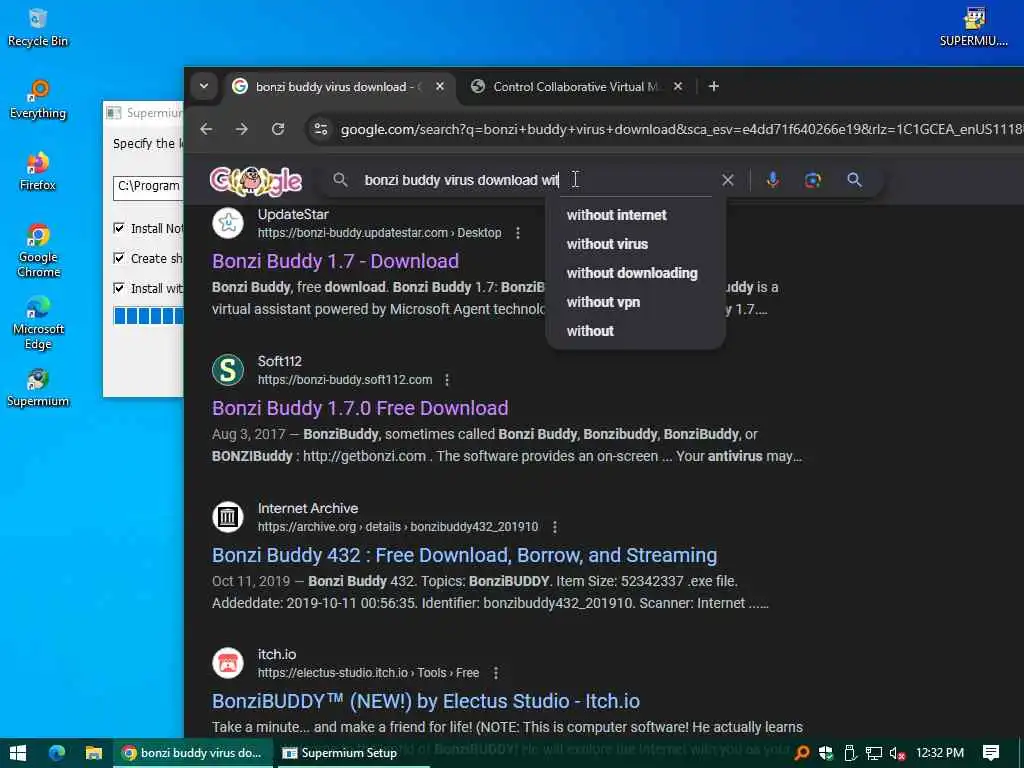This screenshot has width=1024, height=768.
Task: Click the UpdateStar site favicon
Action: pyautogui.click(x=228, y=223)
